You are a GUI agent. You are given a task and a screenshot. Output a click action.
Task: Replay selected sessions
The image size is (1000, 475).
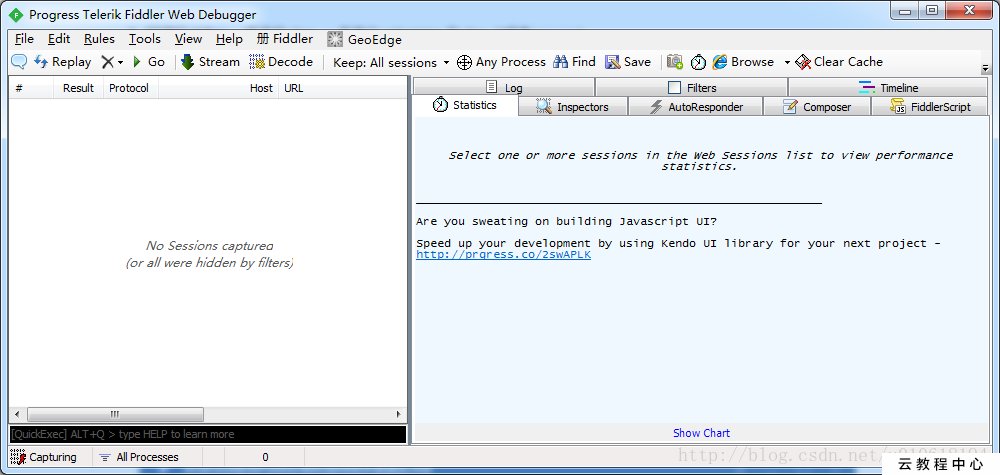62,62
